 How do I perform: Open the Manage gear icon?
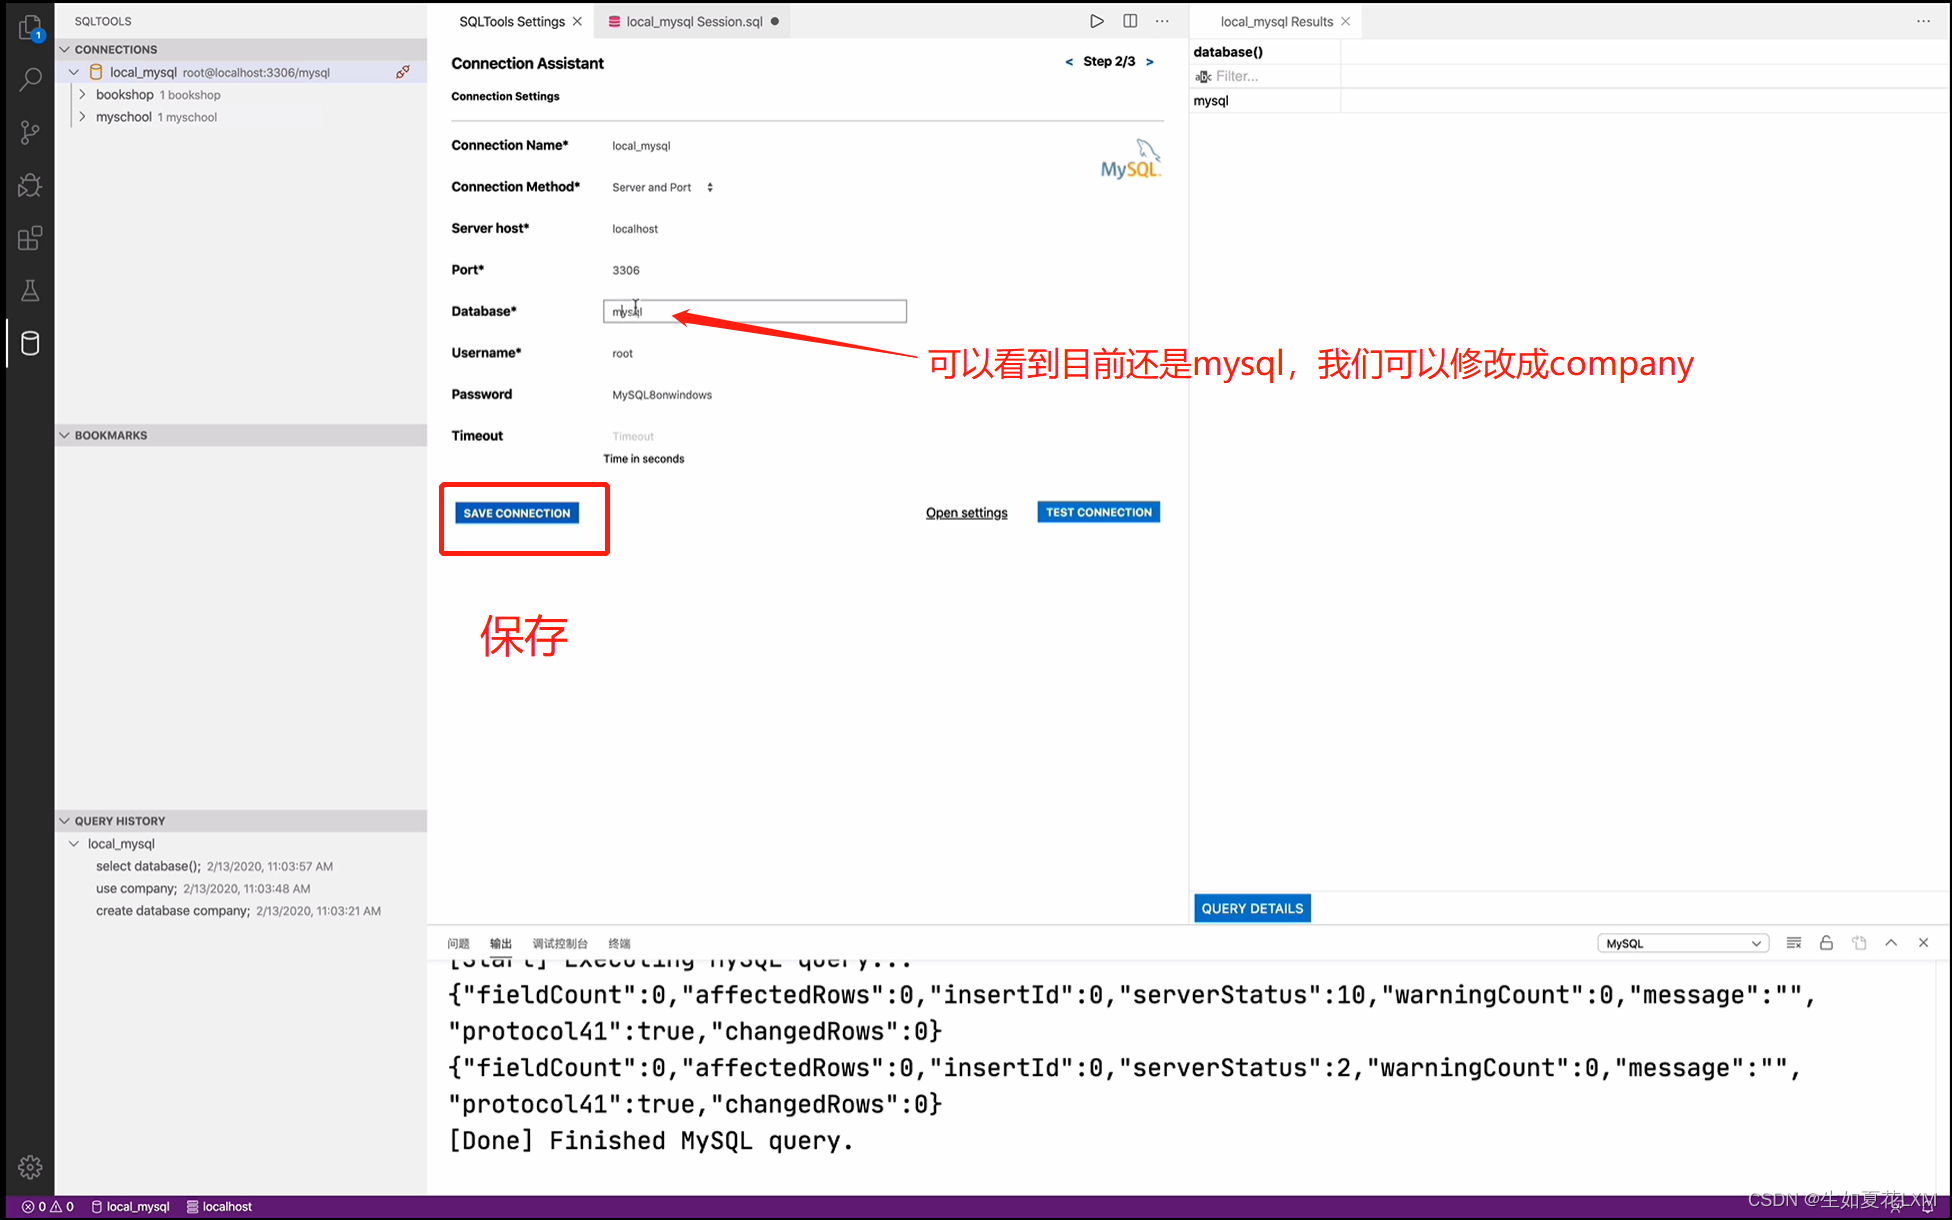click(30, 1167)
